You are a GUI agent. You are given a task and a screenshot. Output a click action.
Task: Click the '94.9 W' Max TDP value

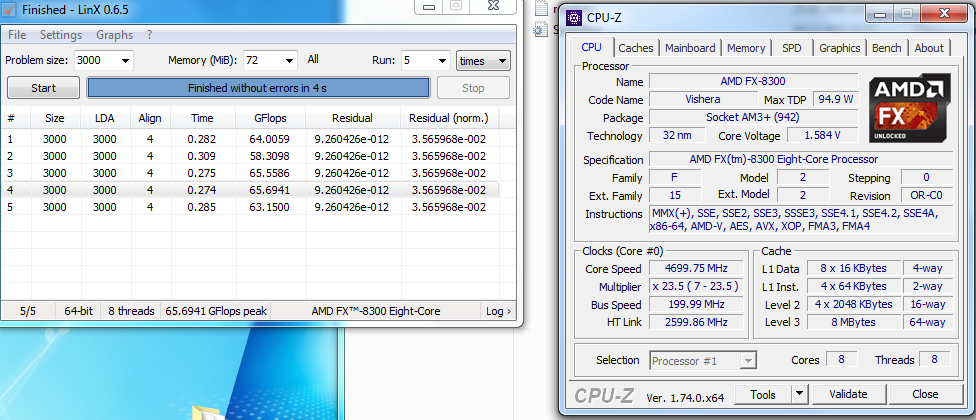(835, 99)
